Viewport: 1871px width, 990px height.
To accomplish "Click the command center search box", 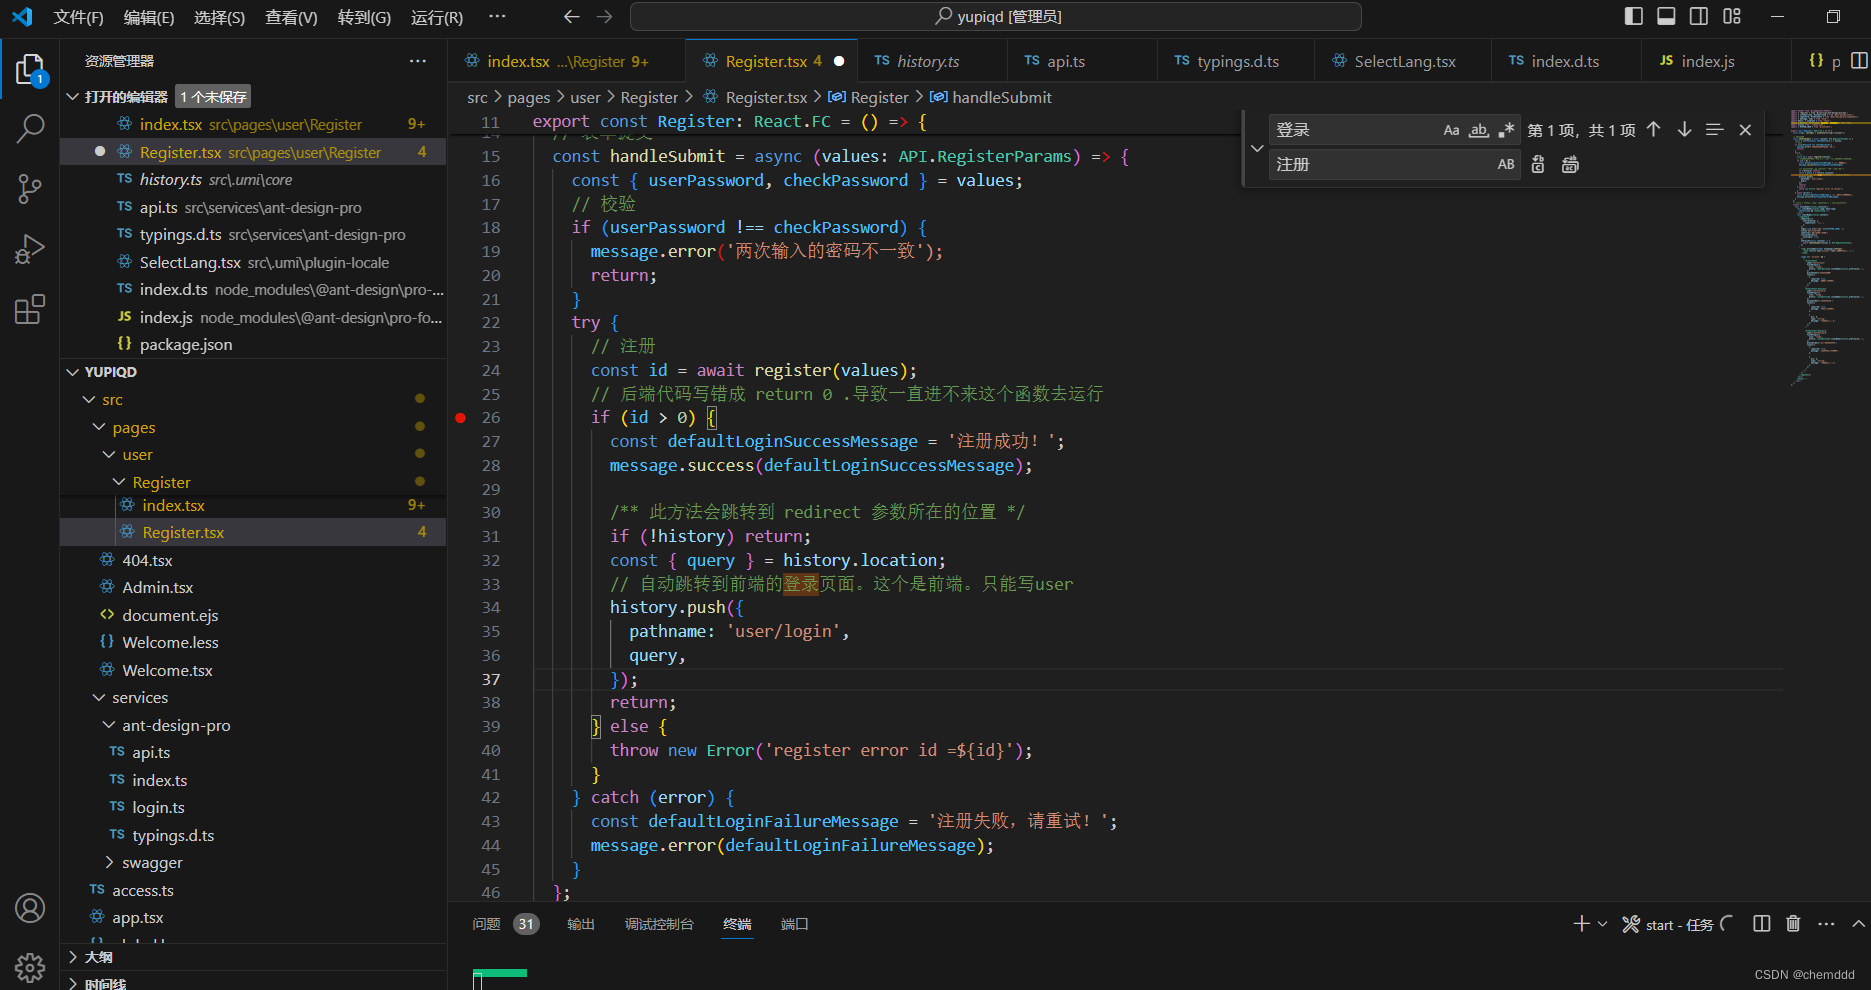I will pos(996,17).
